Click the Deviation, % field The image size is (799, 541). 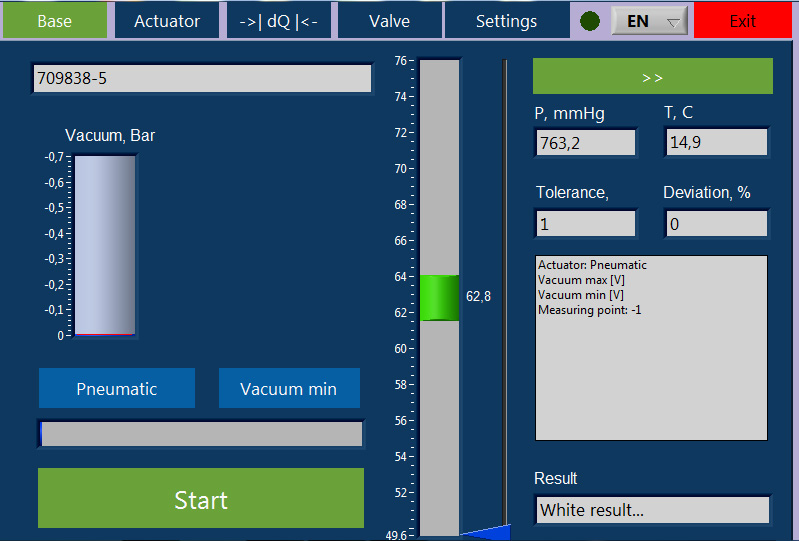tap(716, 224)
